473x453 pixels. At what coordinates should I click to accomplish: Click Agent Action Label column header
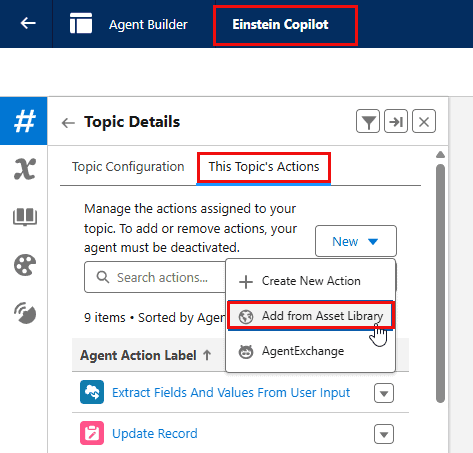point(138,355)
